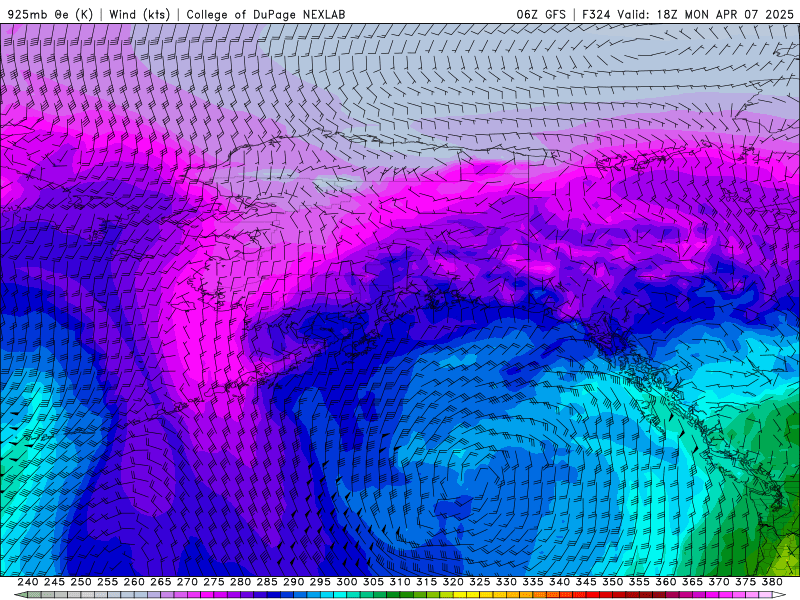Click the 340 value on the color scale
The image size is (800, 600).
[560, 582]
